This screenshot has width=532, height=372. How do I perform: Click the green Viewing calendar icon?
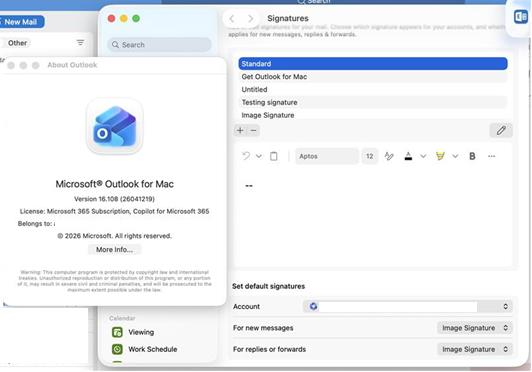click(x=117, y=332)
